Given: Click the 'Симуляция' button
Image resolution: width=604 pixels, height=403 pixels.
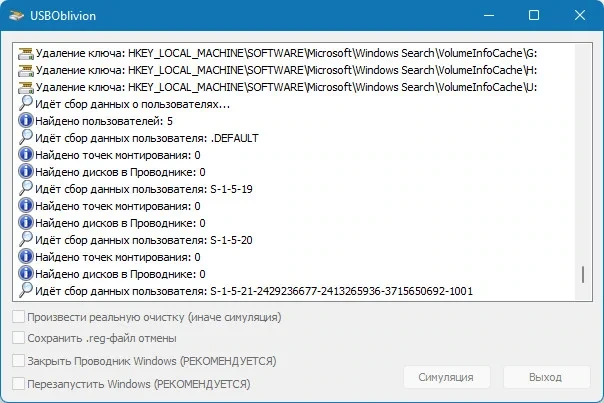Looking at the screenshot, I should pyautogui.click(x=446, y=377).
